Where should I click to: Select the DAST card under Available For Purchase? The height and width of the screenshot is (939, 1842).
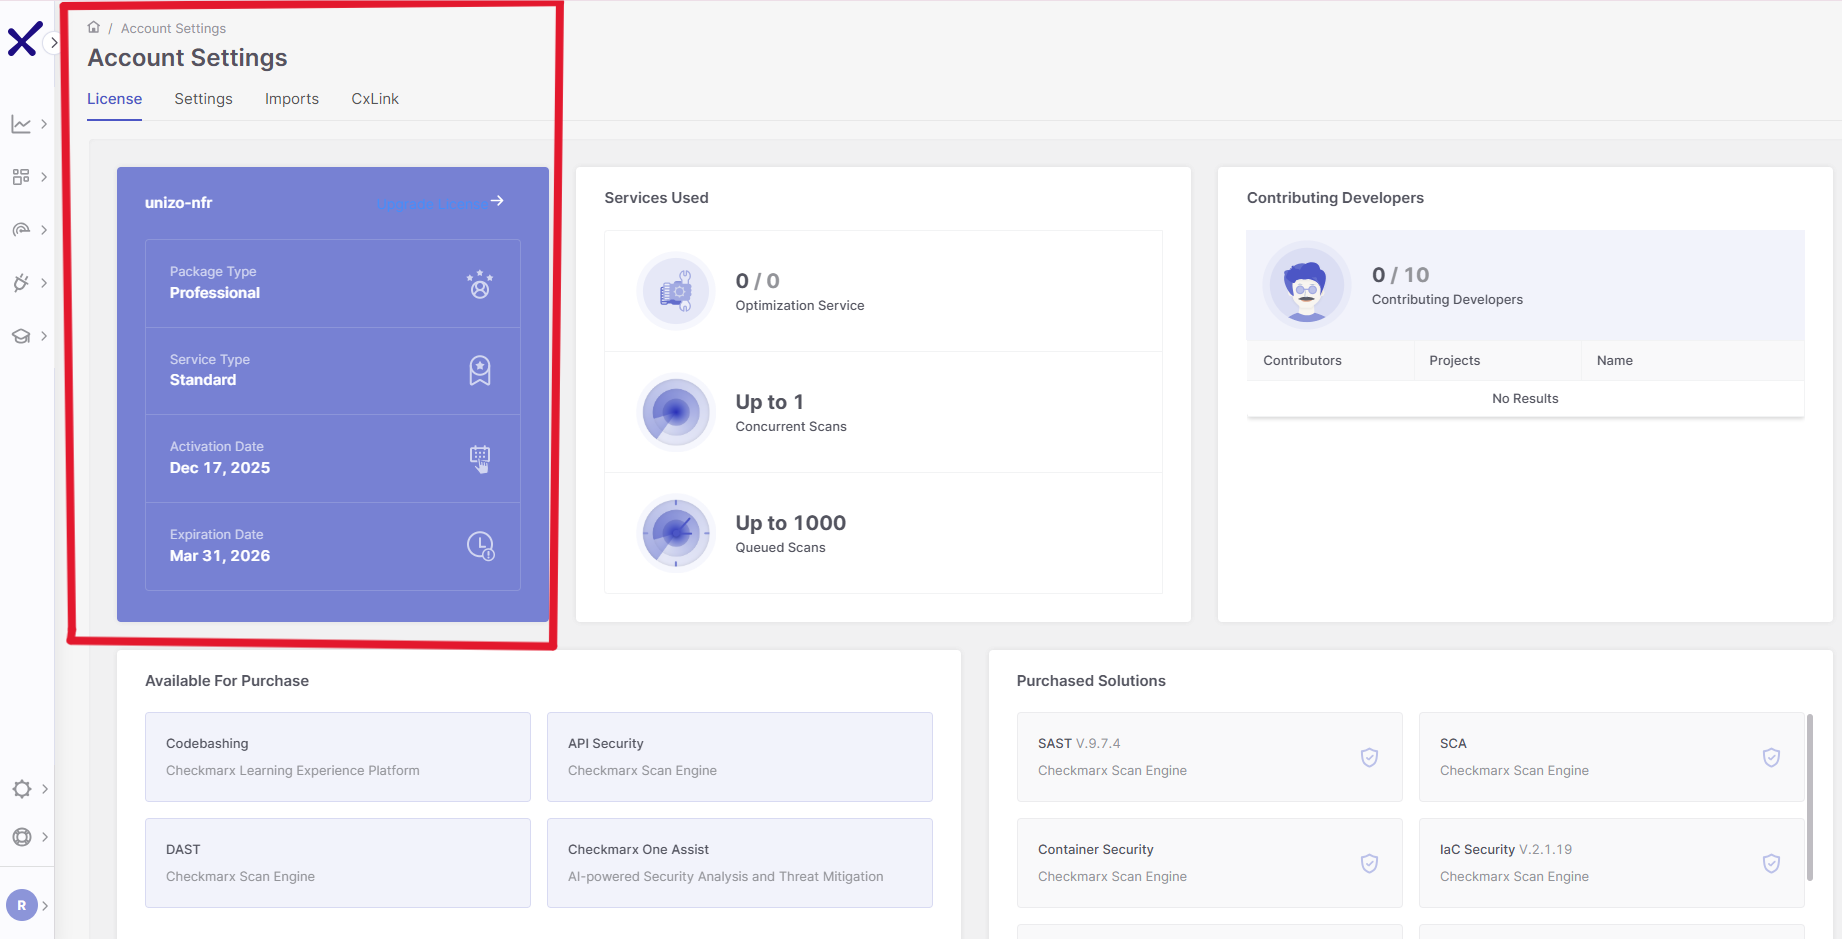[x=337, y=862]
